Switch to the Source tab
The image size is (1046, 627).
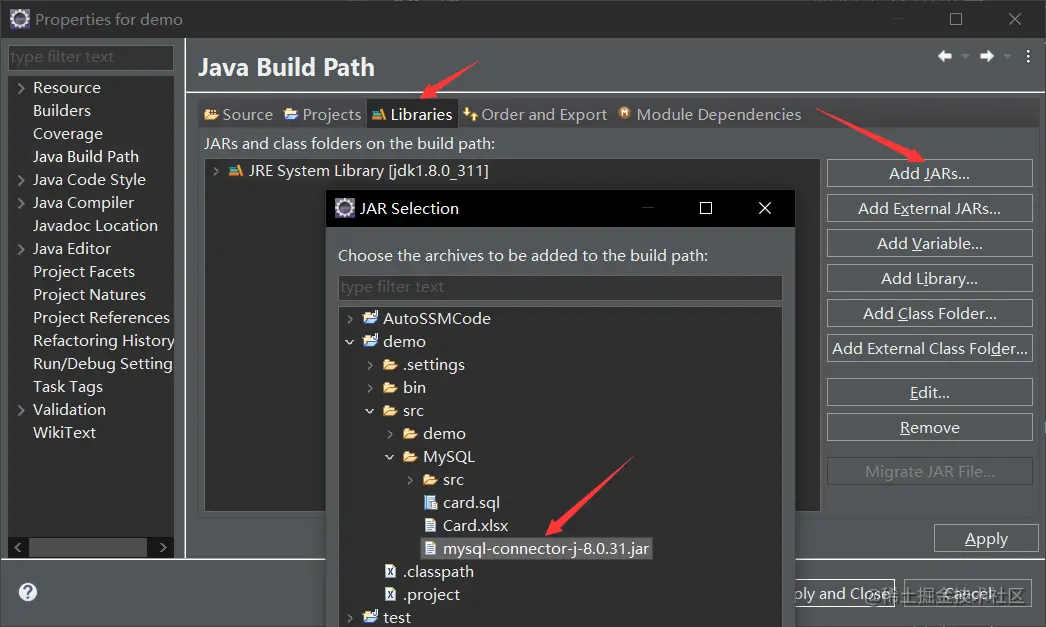(x=238, y=115)
